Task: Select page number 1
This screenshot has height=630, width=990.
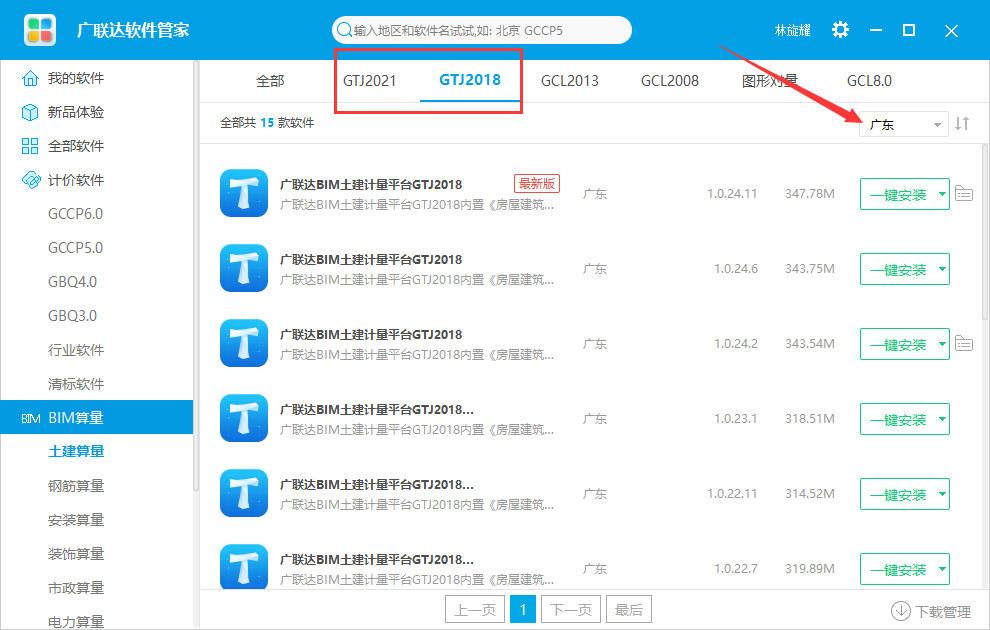Action: (x=523, y=609)
